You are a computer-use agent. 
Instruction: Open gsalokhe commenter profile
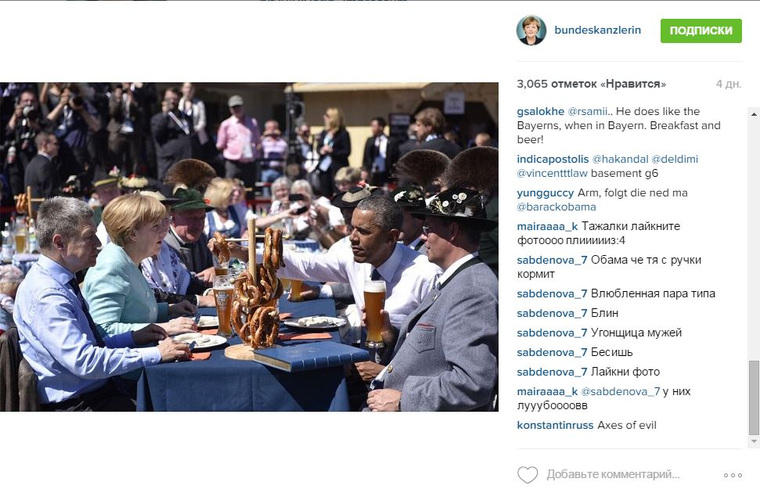[x=540, y=111]
